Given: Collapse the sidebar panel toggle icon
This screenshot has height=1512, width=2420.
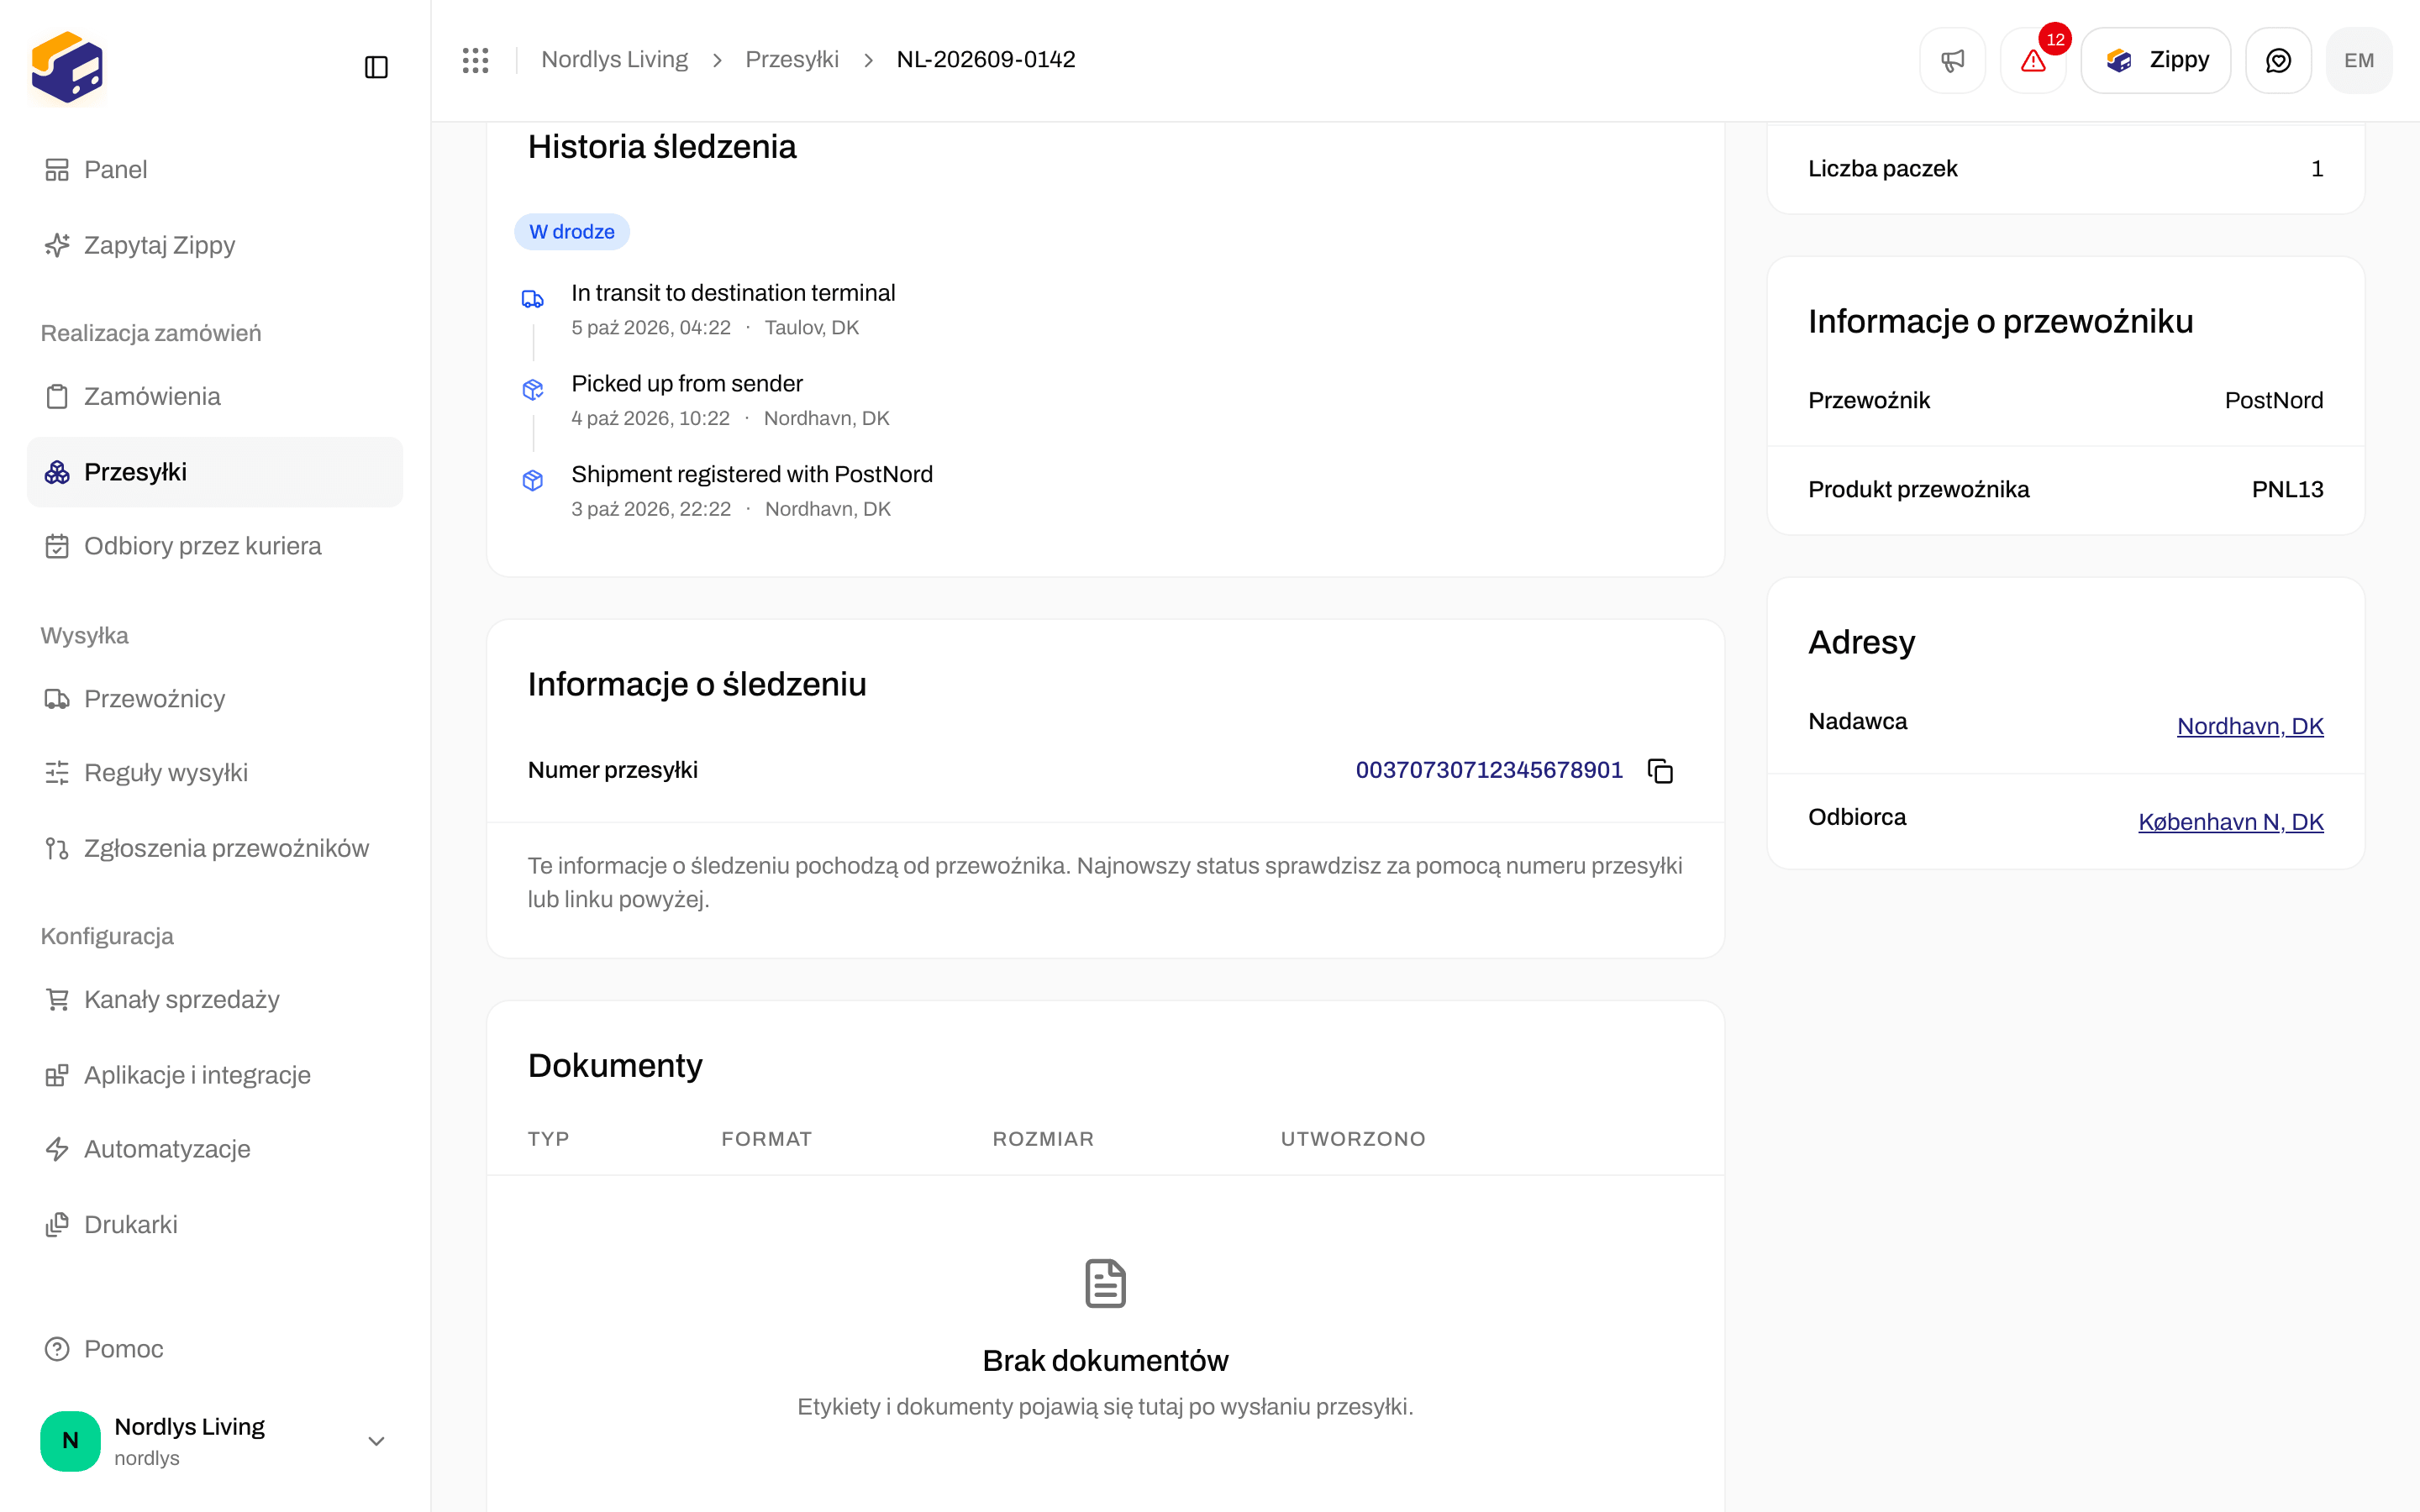Looking at the screenshot, I should click(x=376, y=67).
